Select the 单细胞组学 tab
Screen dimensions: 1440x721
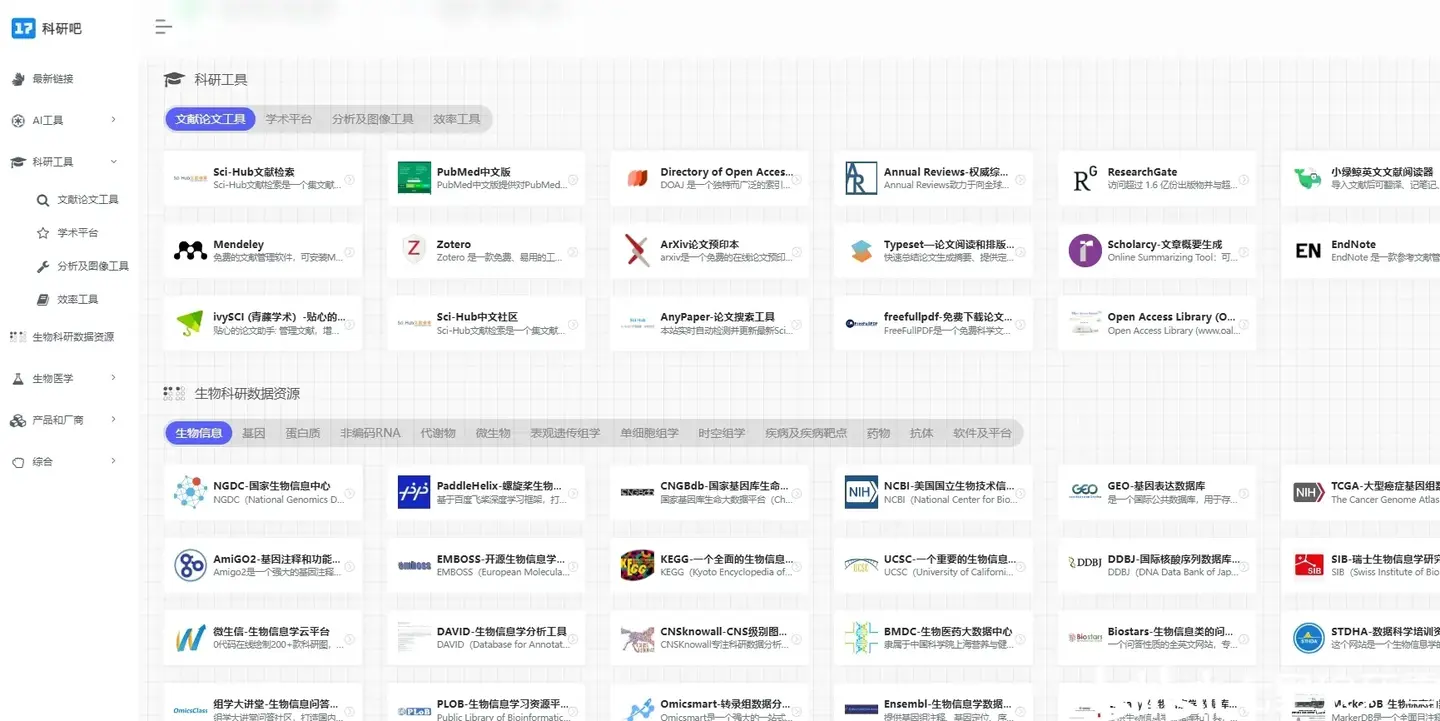tap(649, 433)
